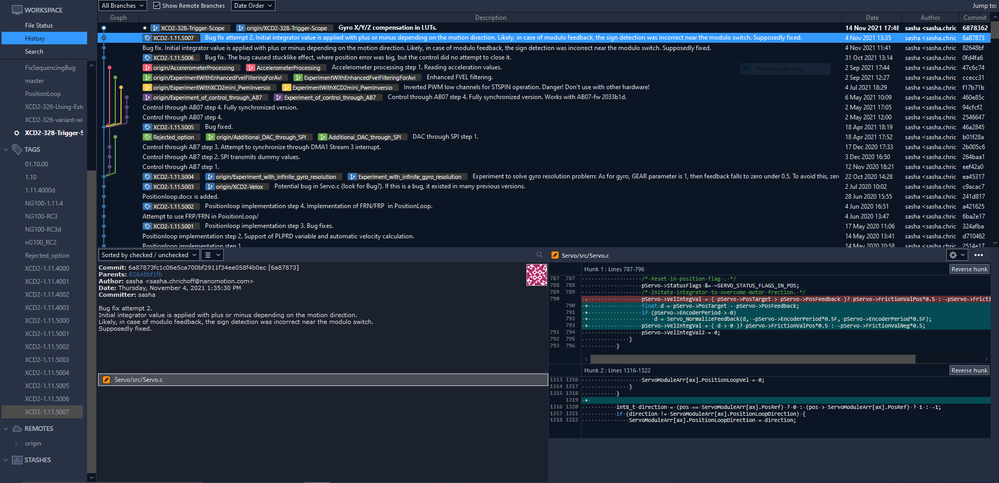Click the modified-file icon beside Servo/src/Servo.c list entry
999x483 pixels.
[106, 380]
